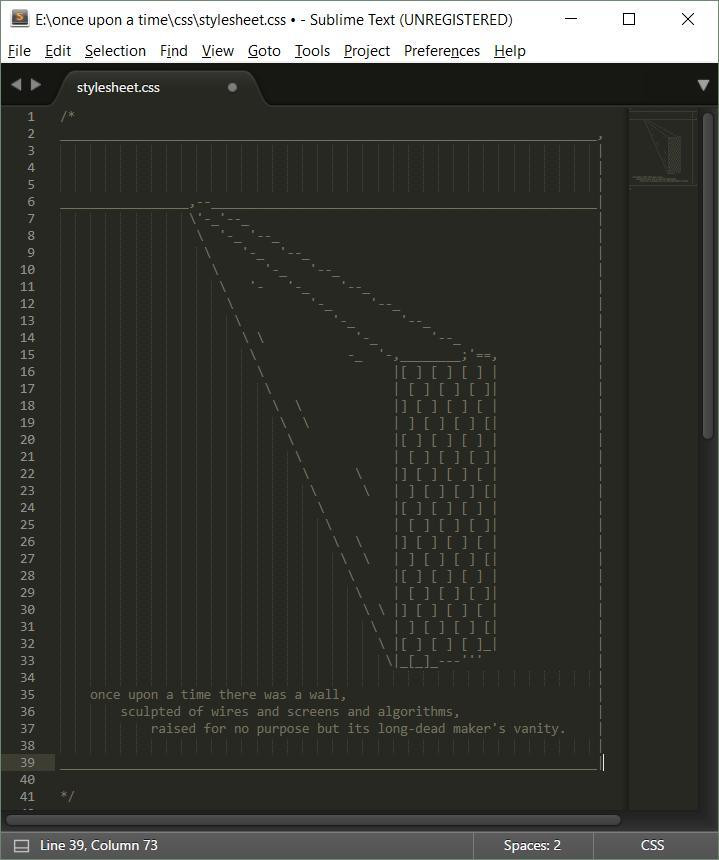
Task: Open the File menu
Action: point(19,50)
